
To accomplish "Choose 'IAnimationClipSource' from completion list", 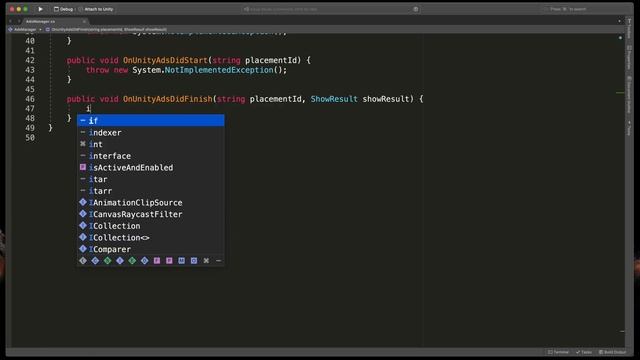I will pos(151,202).
